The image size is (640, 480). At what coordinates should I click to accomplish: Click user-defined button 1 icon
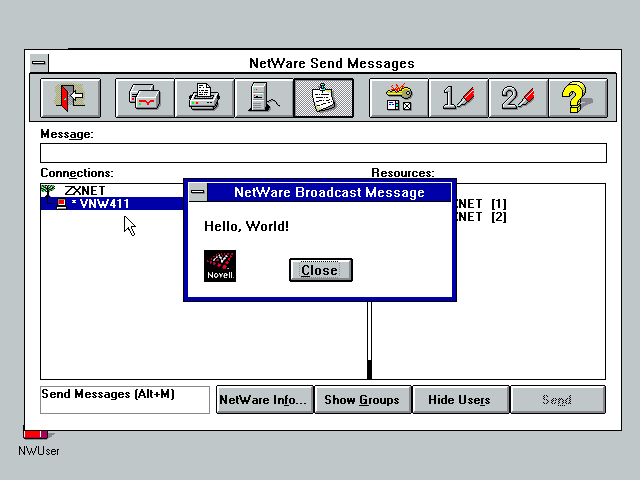coord(458,98)
